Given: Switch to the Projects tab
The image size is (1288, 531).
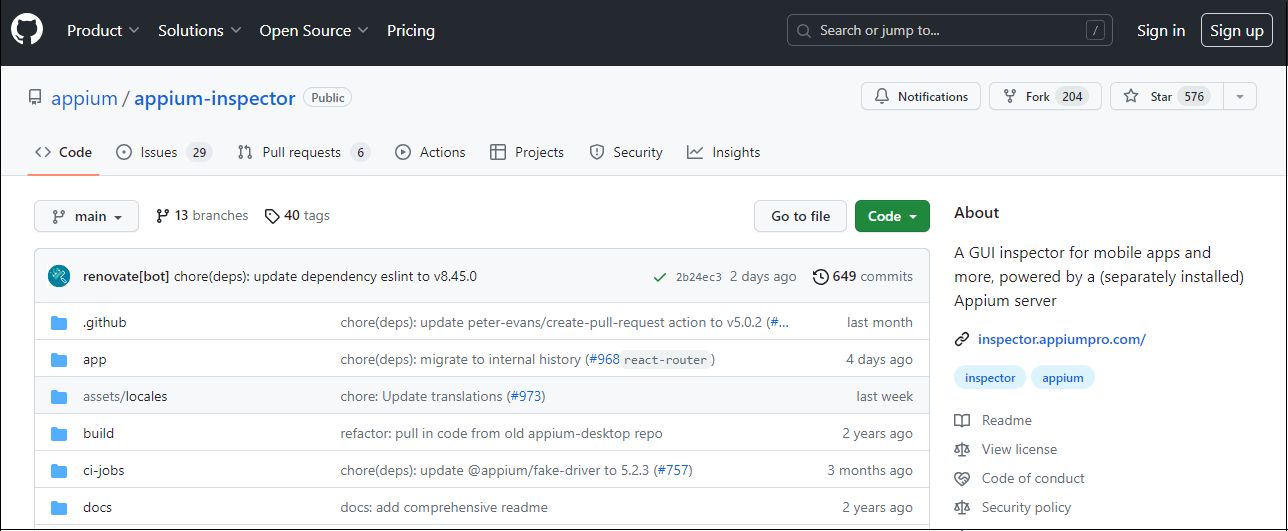Looking at the screenshot, I should (x=527, y=152).
